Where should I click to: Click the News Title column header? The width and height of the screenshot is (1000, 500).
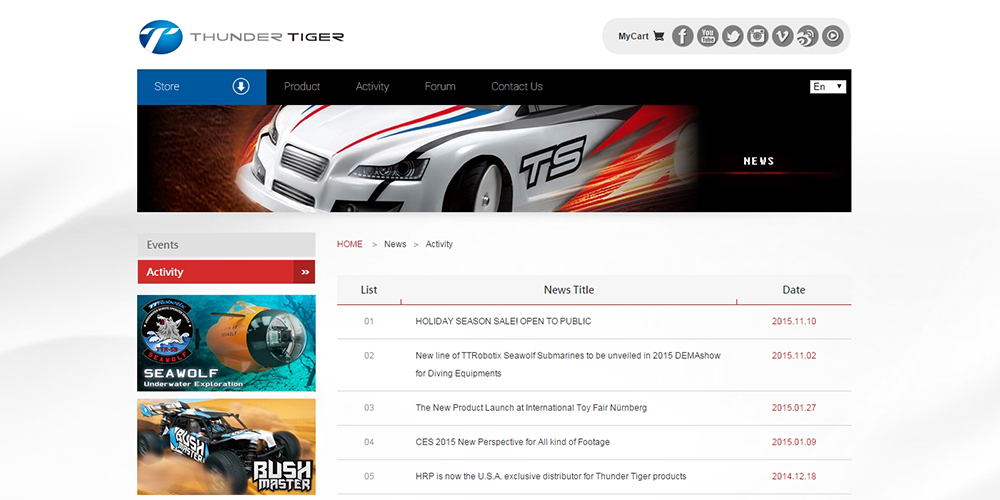tap(569, 290)
